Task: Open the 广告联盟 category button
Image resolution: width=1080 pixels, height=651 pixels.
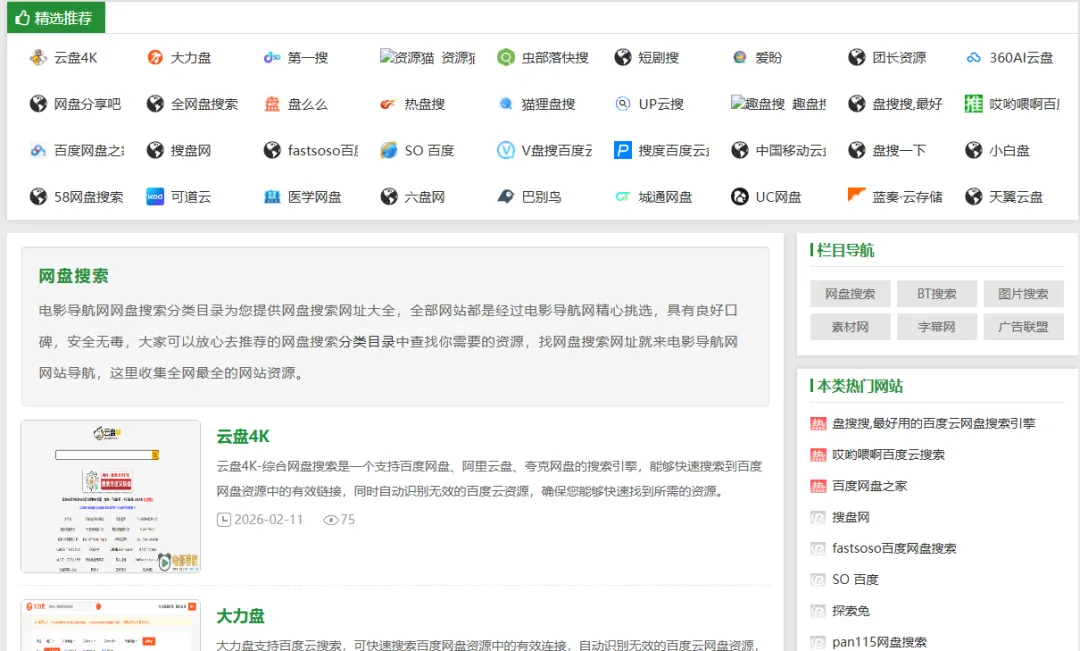Action: coord(1024,327)
